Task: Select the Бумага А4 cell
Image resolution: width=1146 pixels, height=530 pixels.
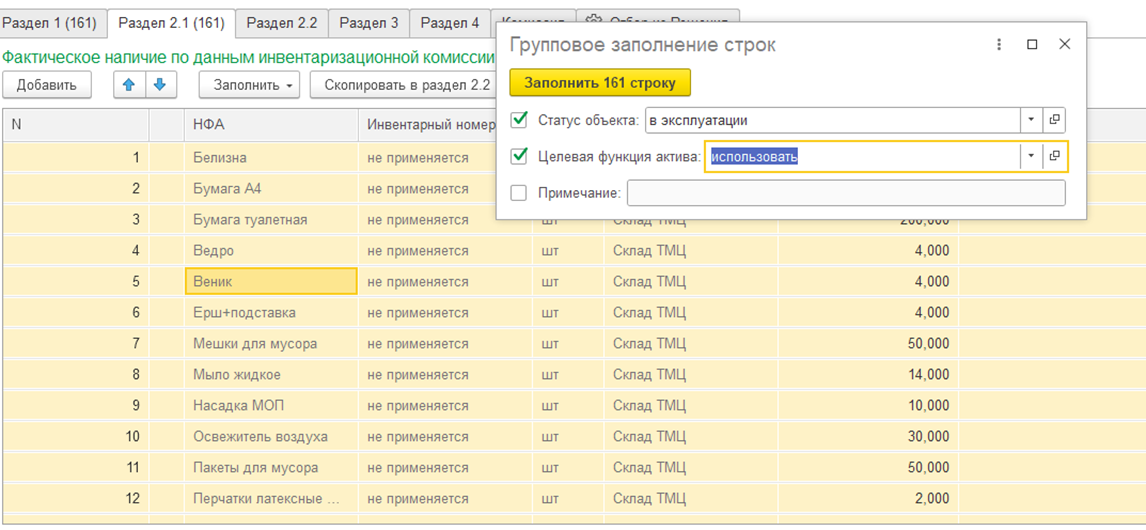Action: pyautogui.click(x=271, y=189)
